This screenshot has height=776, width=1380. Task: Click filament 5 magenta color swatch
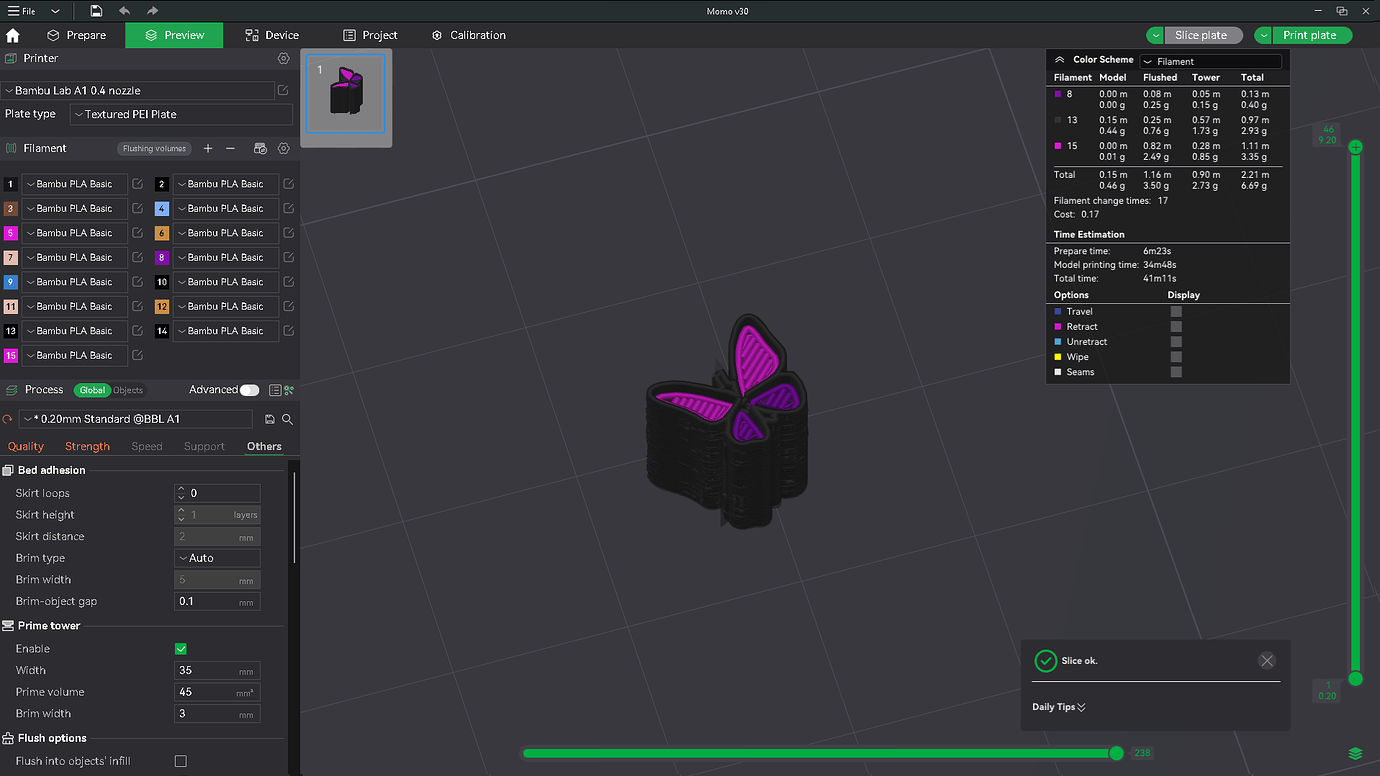click(x=11, y=233)
